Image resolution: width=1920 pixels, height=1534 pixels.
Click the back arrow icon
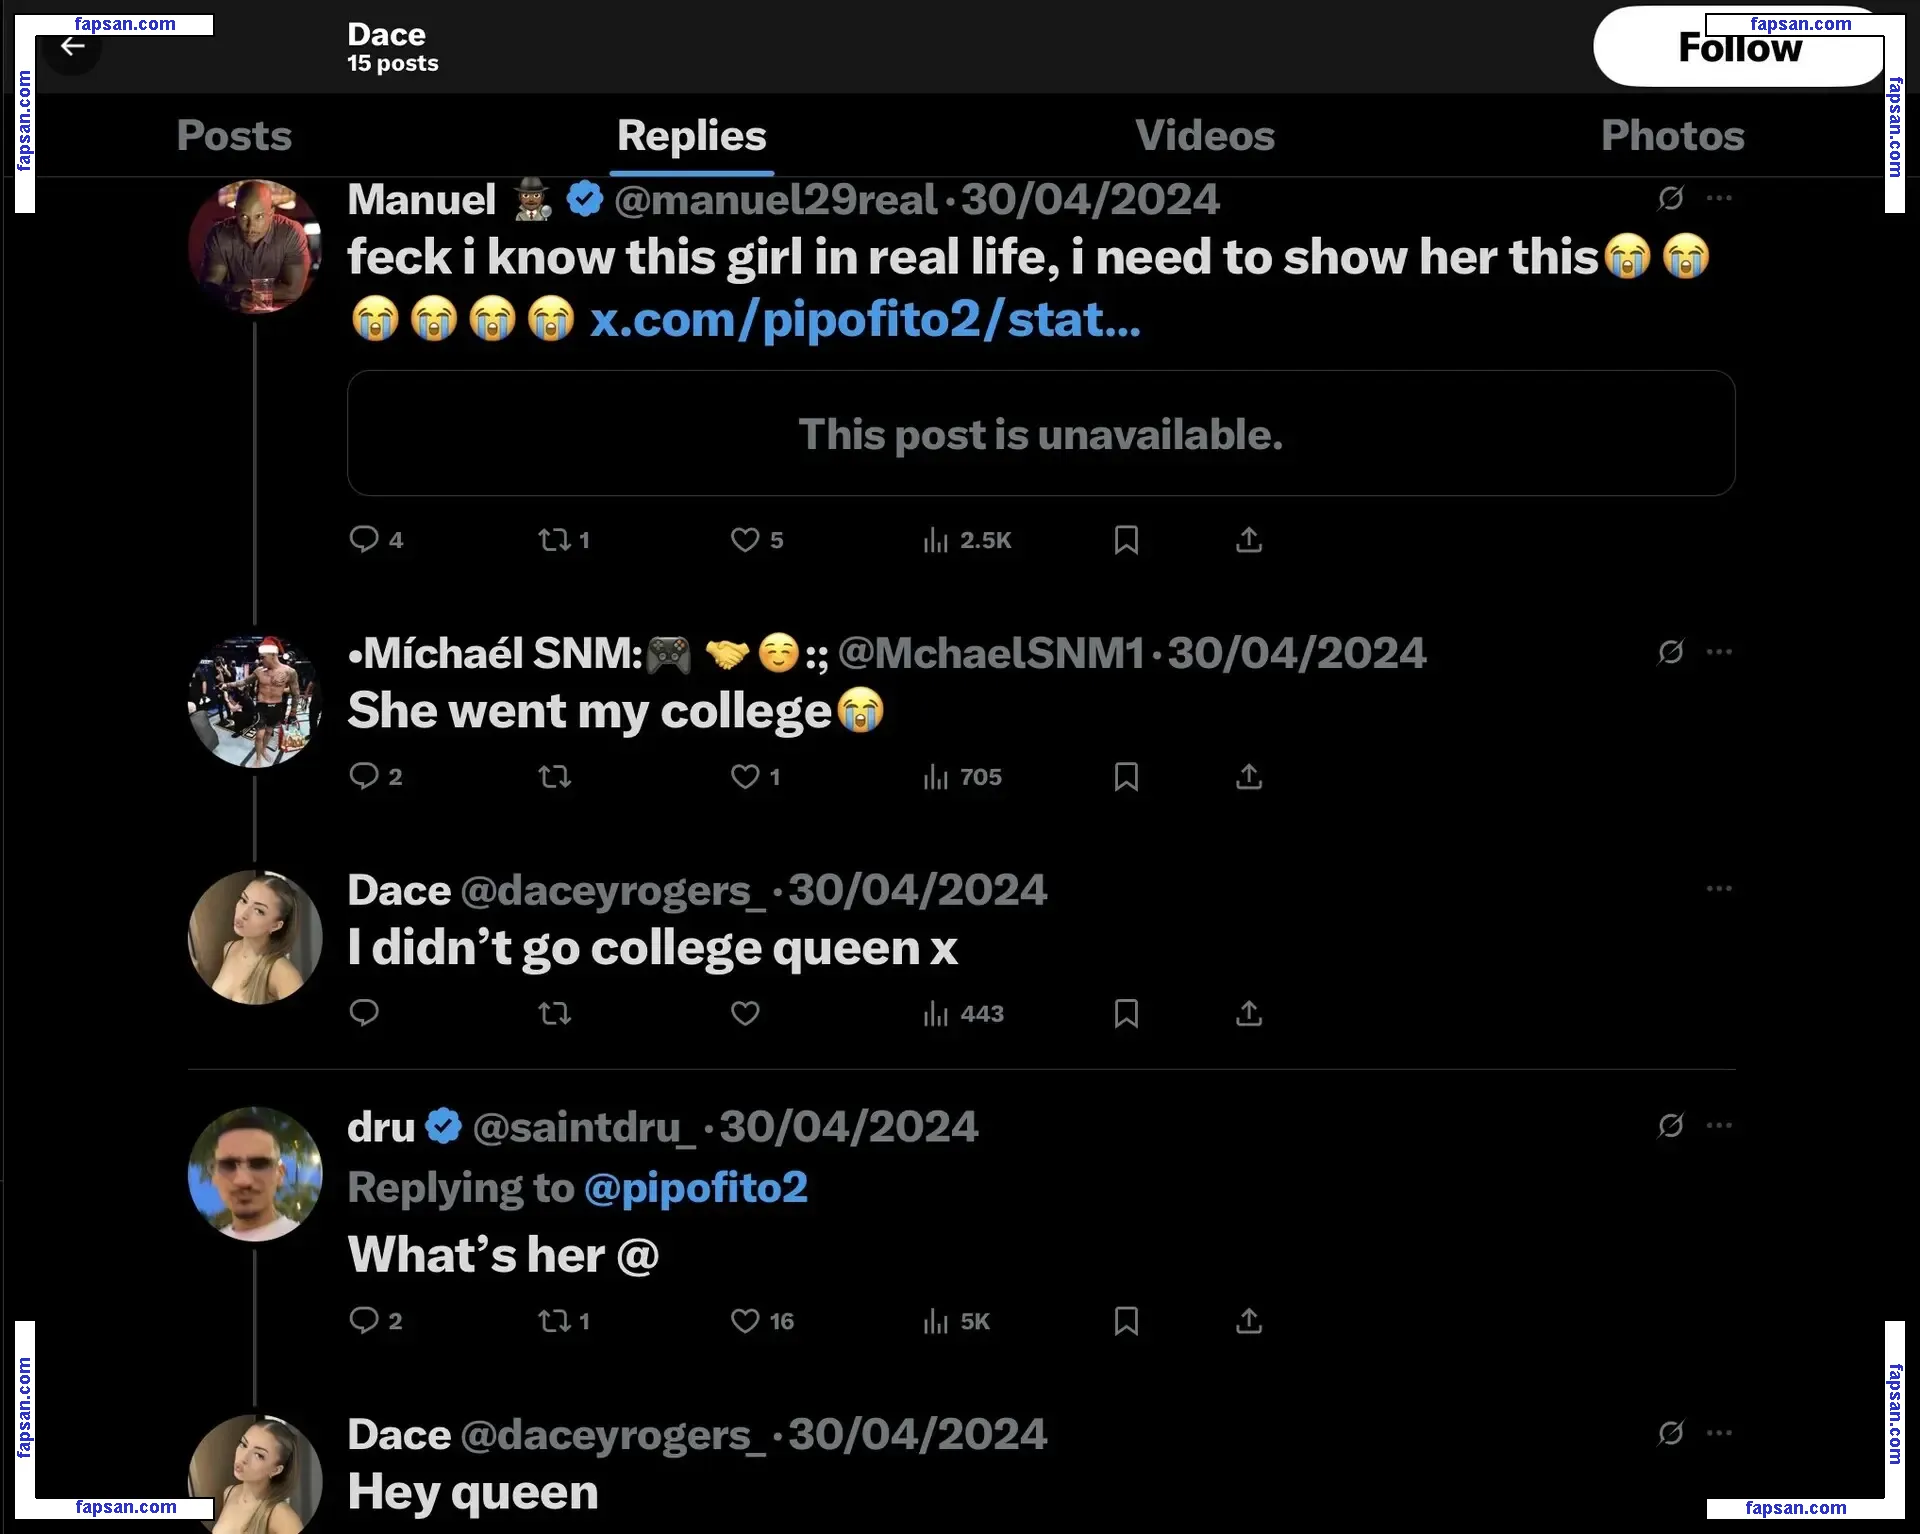(x=72, y=47)
